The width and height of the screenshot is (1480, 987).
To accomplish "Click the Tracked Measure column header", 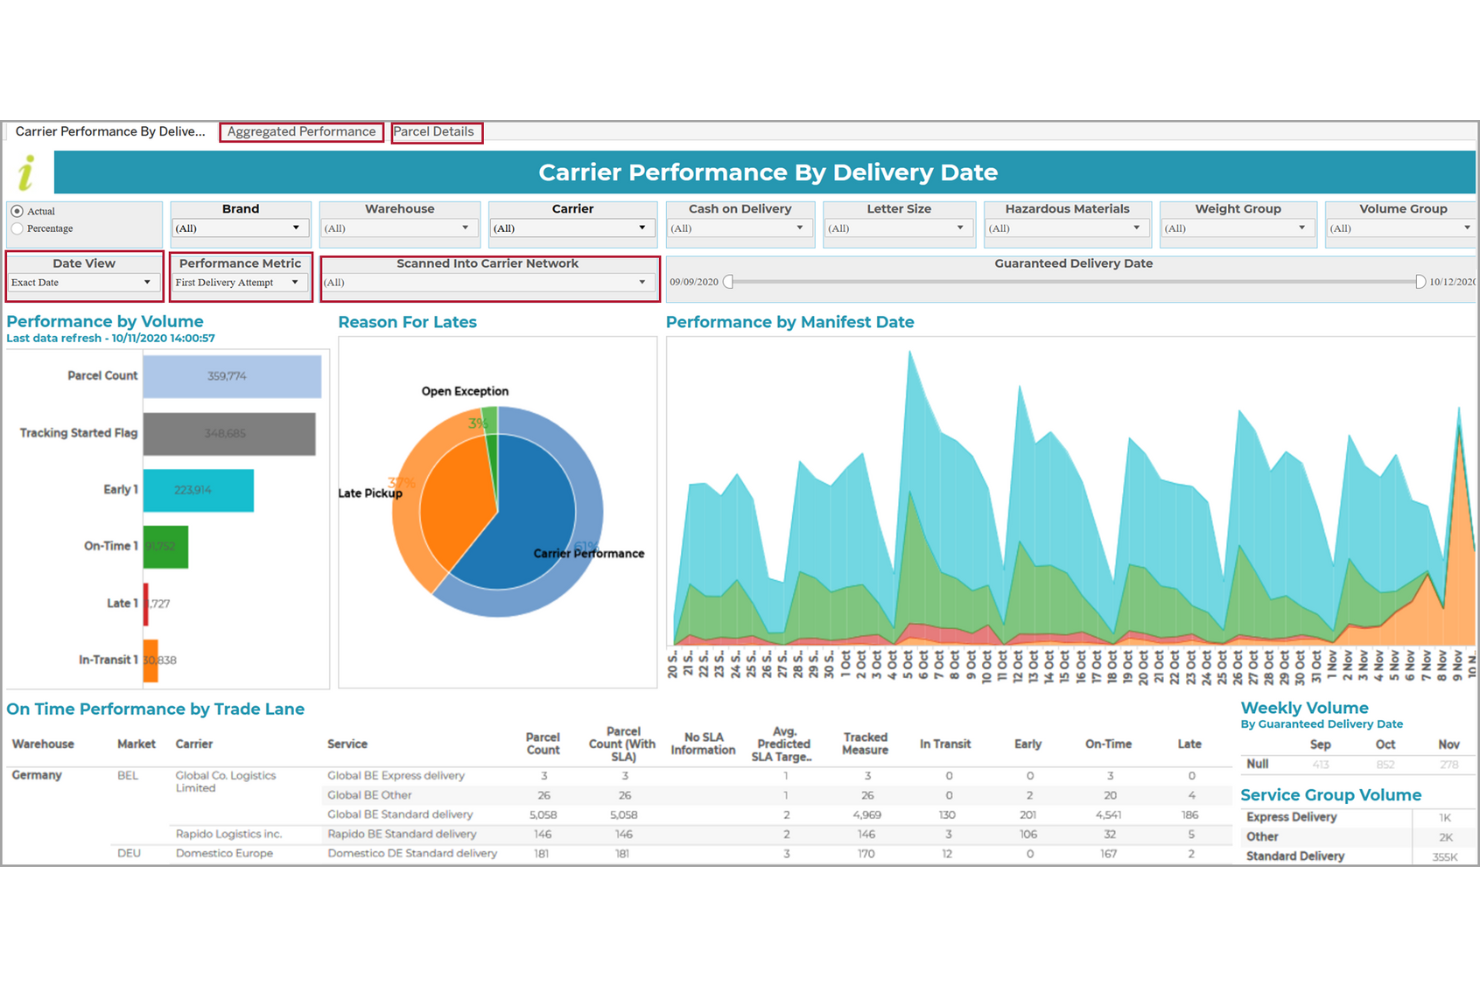I will pyautogui.click(x=865, y=745).
